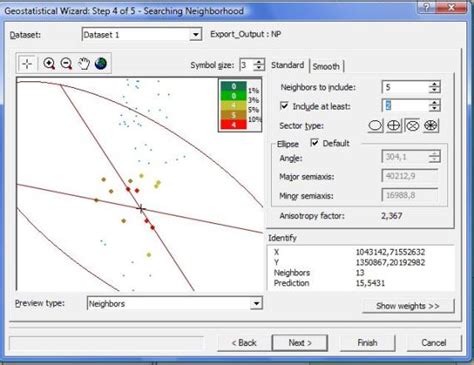Choose the one-sector ellipse type
The image size is (474, 365).
click(x=375, y=126)
